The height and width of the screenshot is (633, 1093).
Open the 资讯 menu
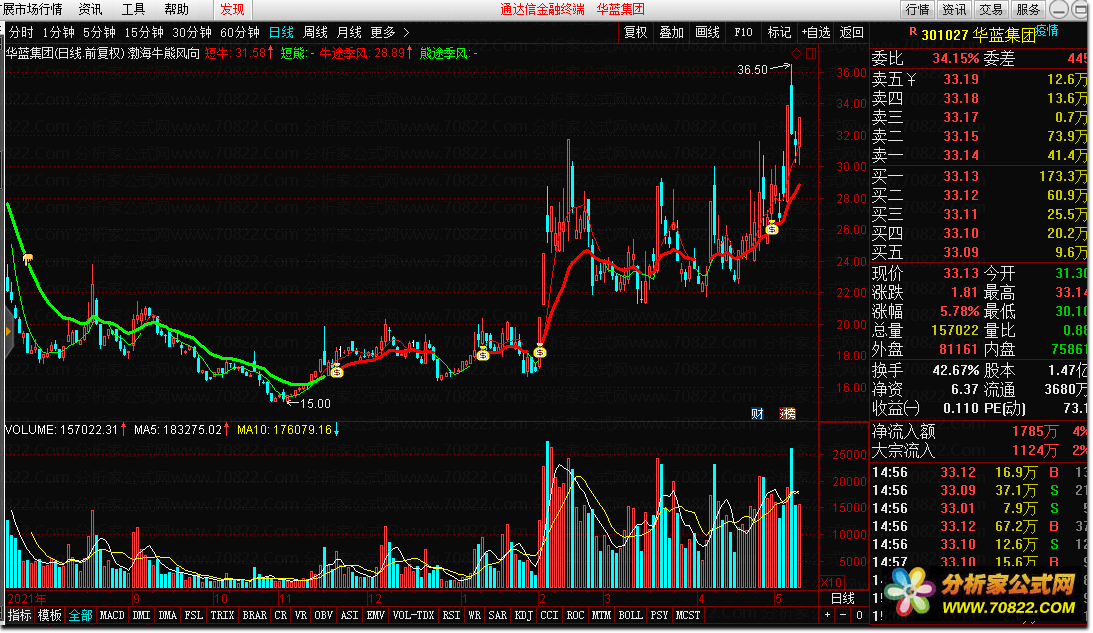(x=91, y=9)
